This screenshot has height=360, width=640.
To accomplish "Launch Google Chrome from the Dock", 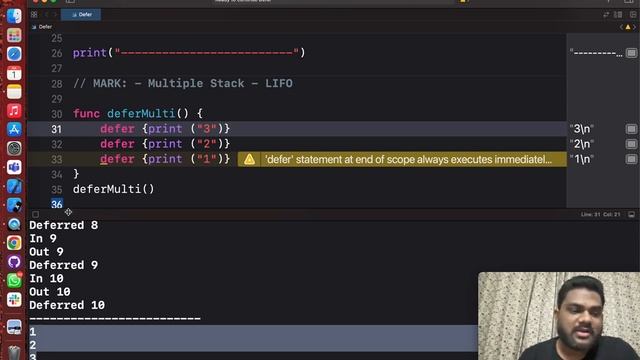I will click(x=14, y=243).
